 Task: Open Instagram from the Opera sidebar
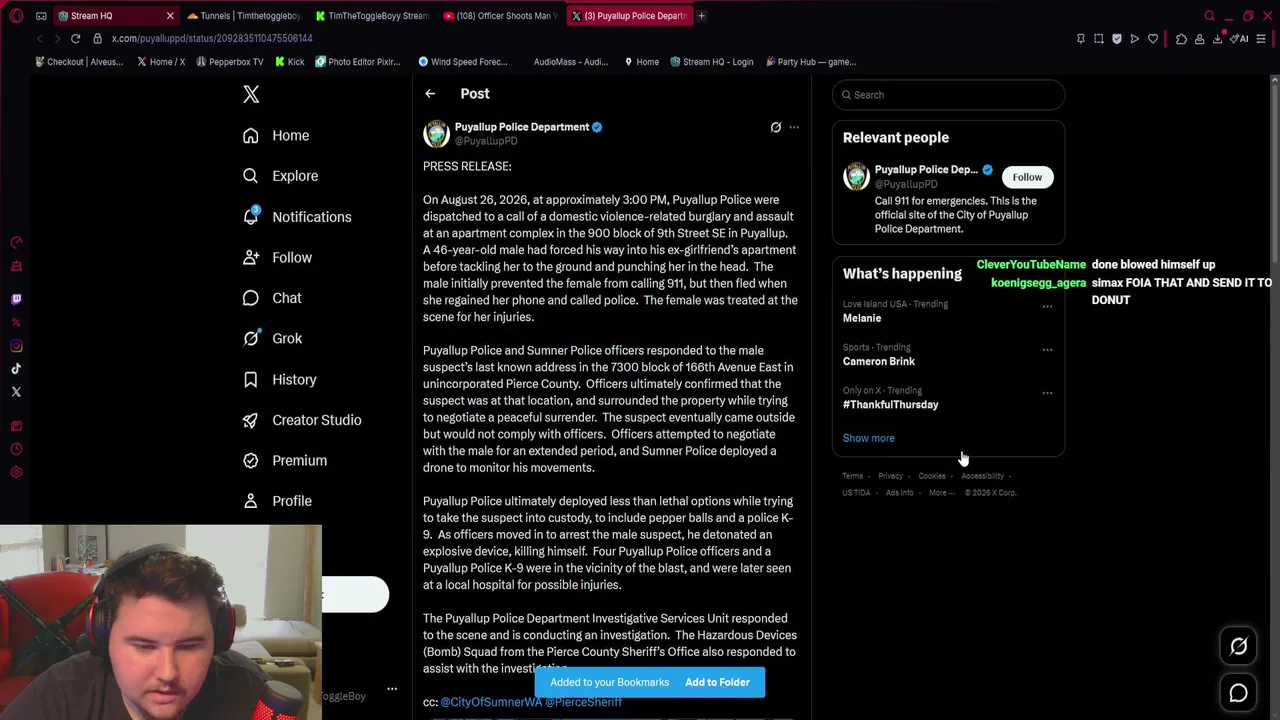coord(16,346)
